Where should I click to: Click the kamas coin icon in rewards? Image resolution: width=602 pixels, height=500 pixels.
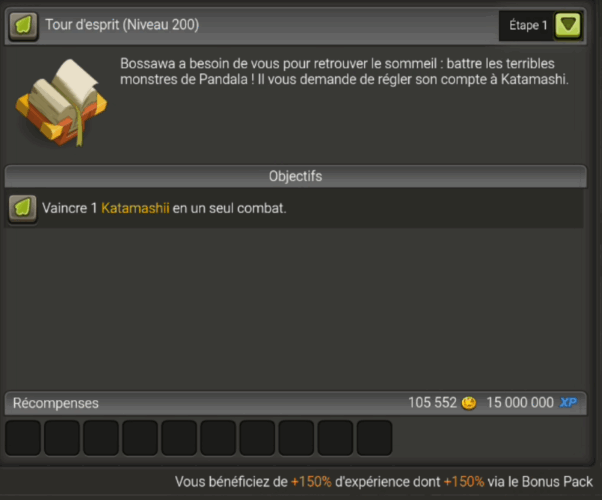[x=468, y=403]
